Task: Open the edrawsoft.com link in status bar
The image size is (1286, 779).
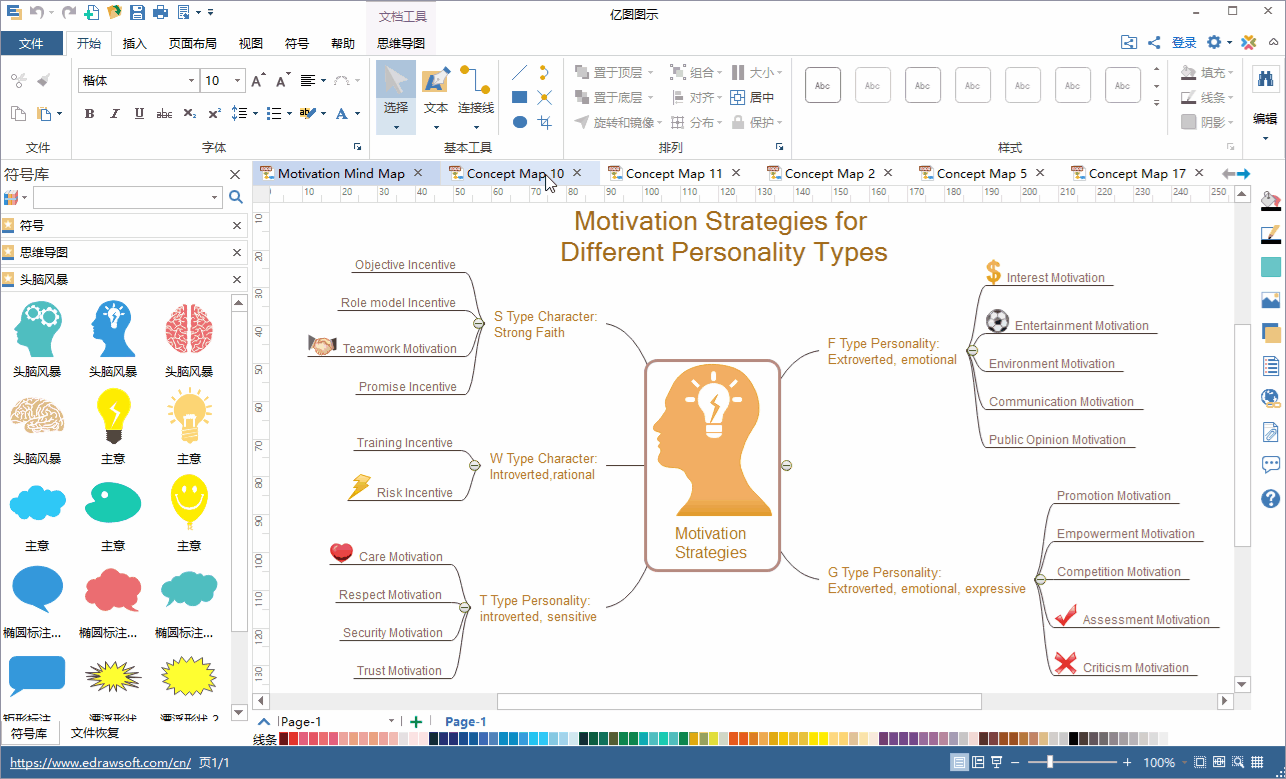Action: [100, 763]
